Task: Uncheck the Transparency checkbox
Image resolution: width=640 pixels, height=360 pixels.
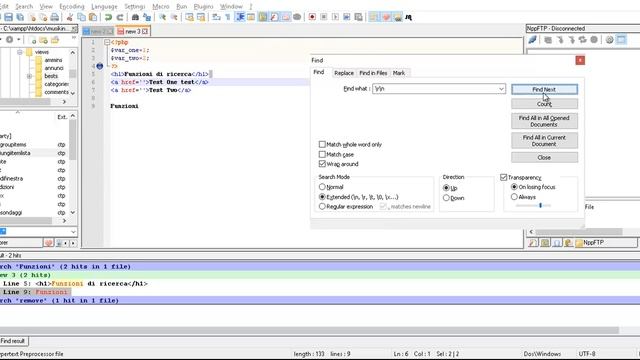Action: 504,177
